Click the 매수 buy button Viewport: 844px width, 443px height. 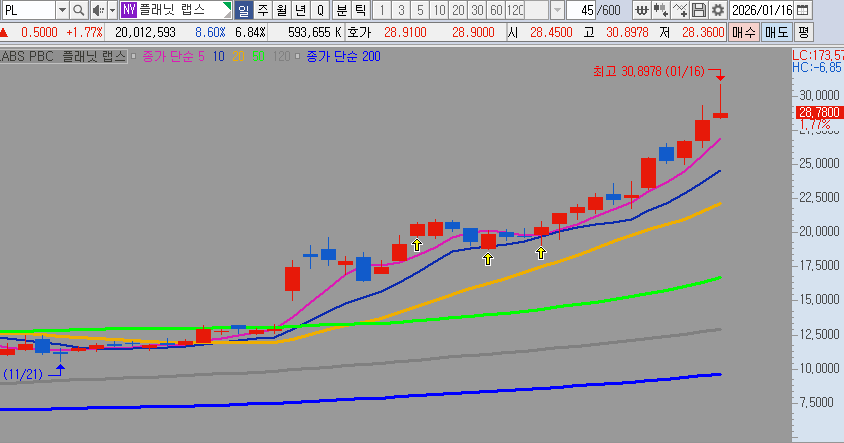[x=743, y=32]
